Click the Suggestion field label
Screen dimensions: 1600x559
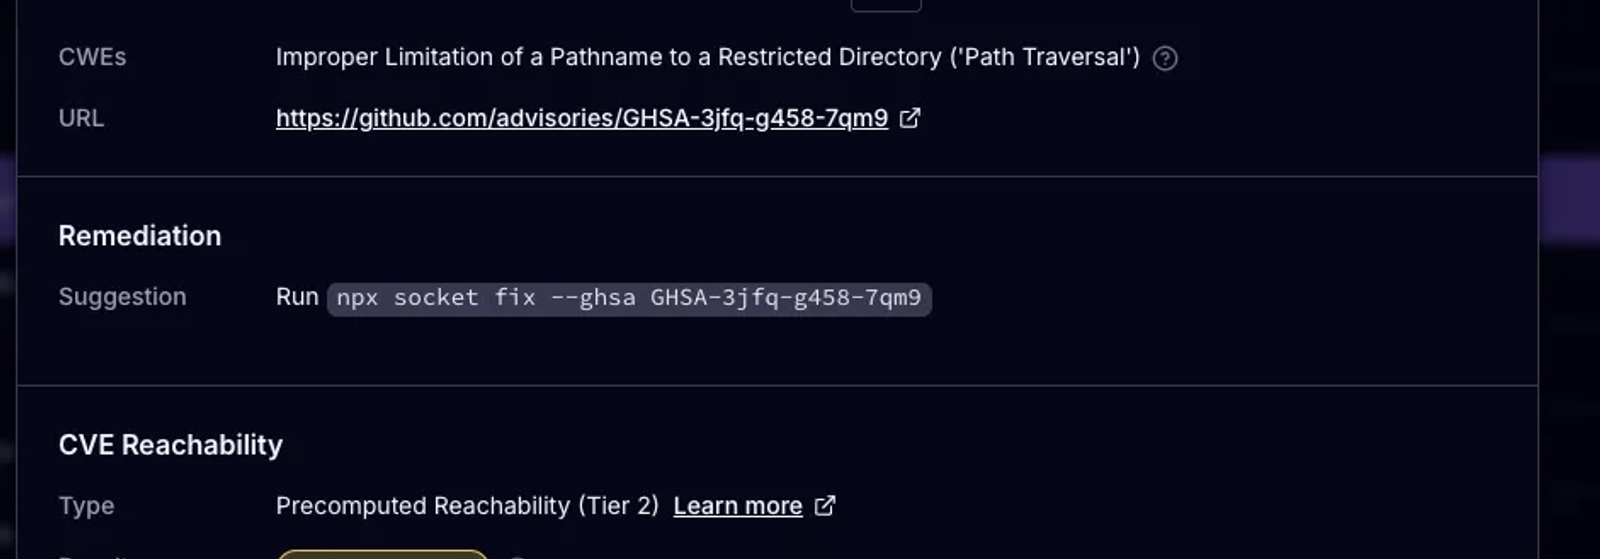[123, 297]
